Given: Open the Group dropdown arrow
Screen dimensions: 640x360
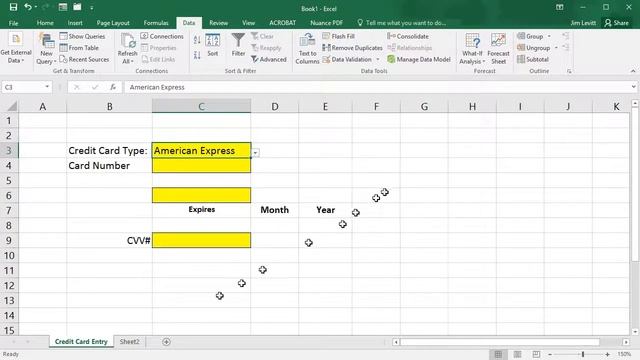Looking at the screenshot, I should tap(549, 36).
